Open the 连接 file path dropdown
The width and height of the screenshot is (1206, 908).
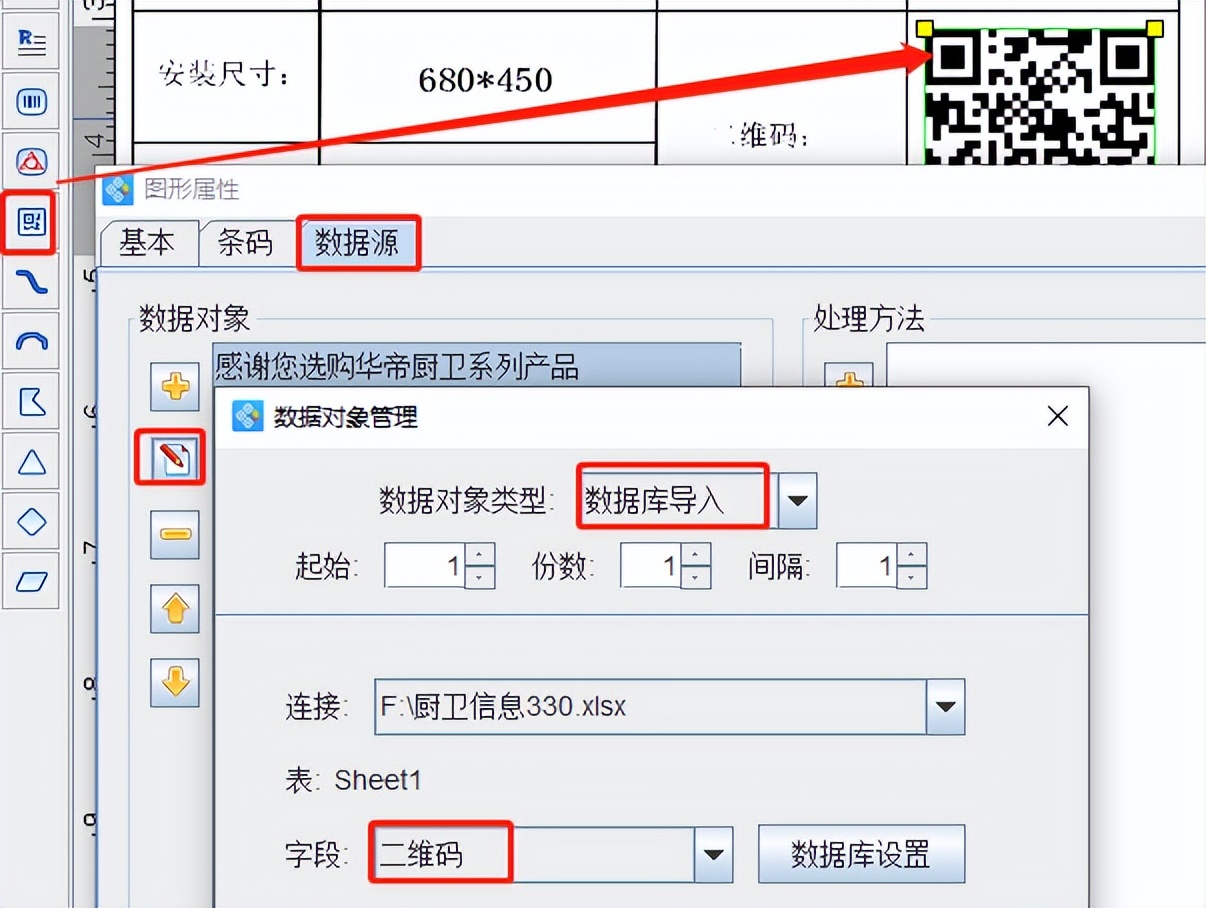945,707
